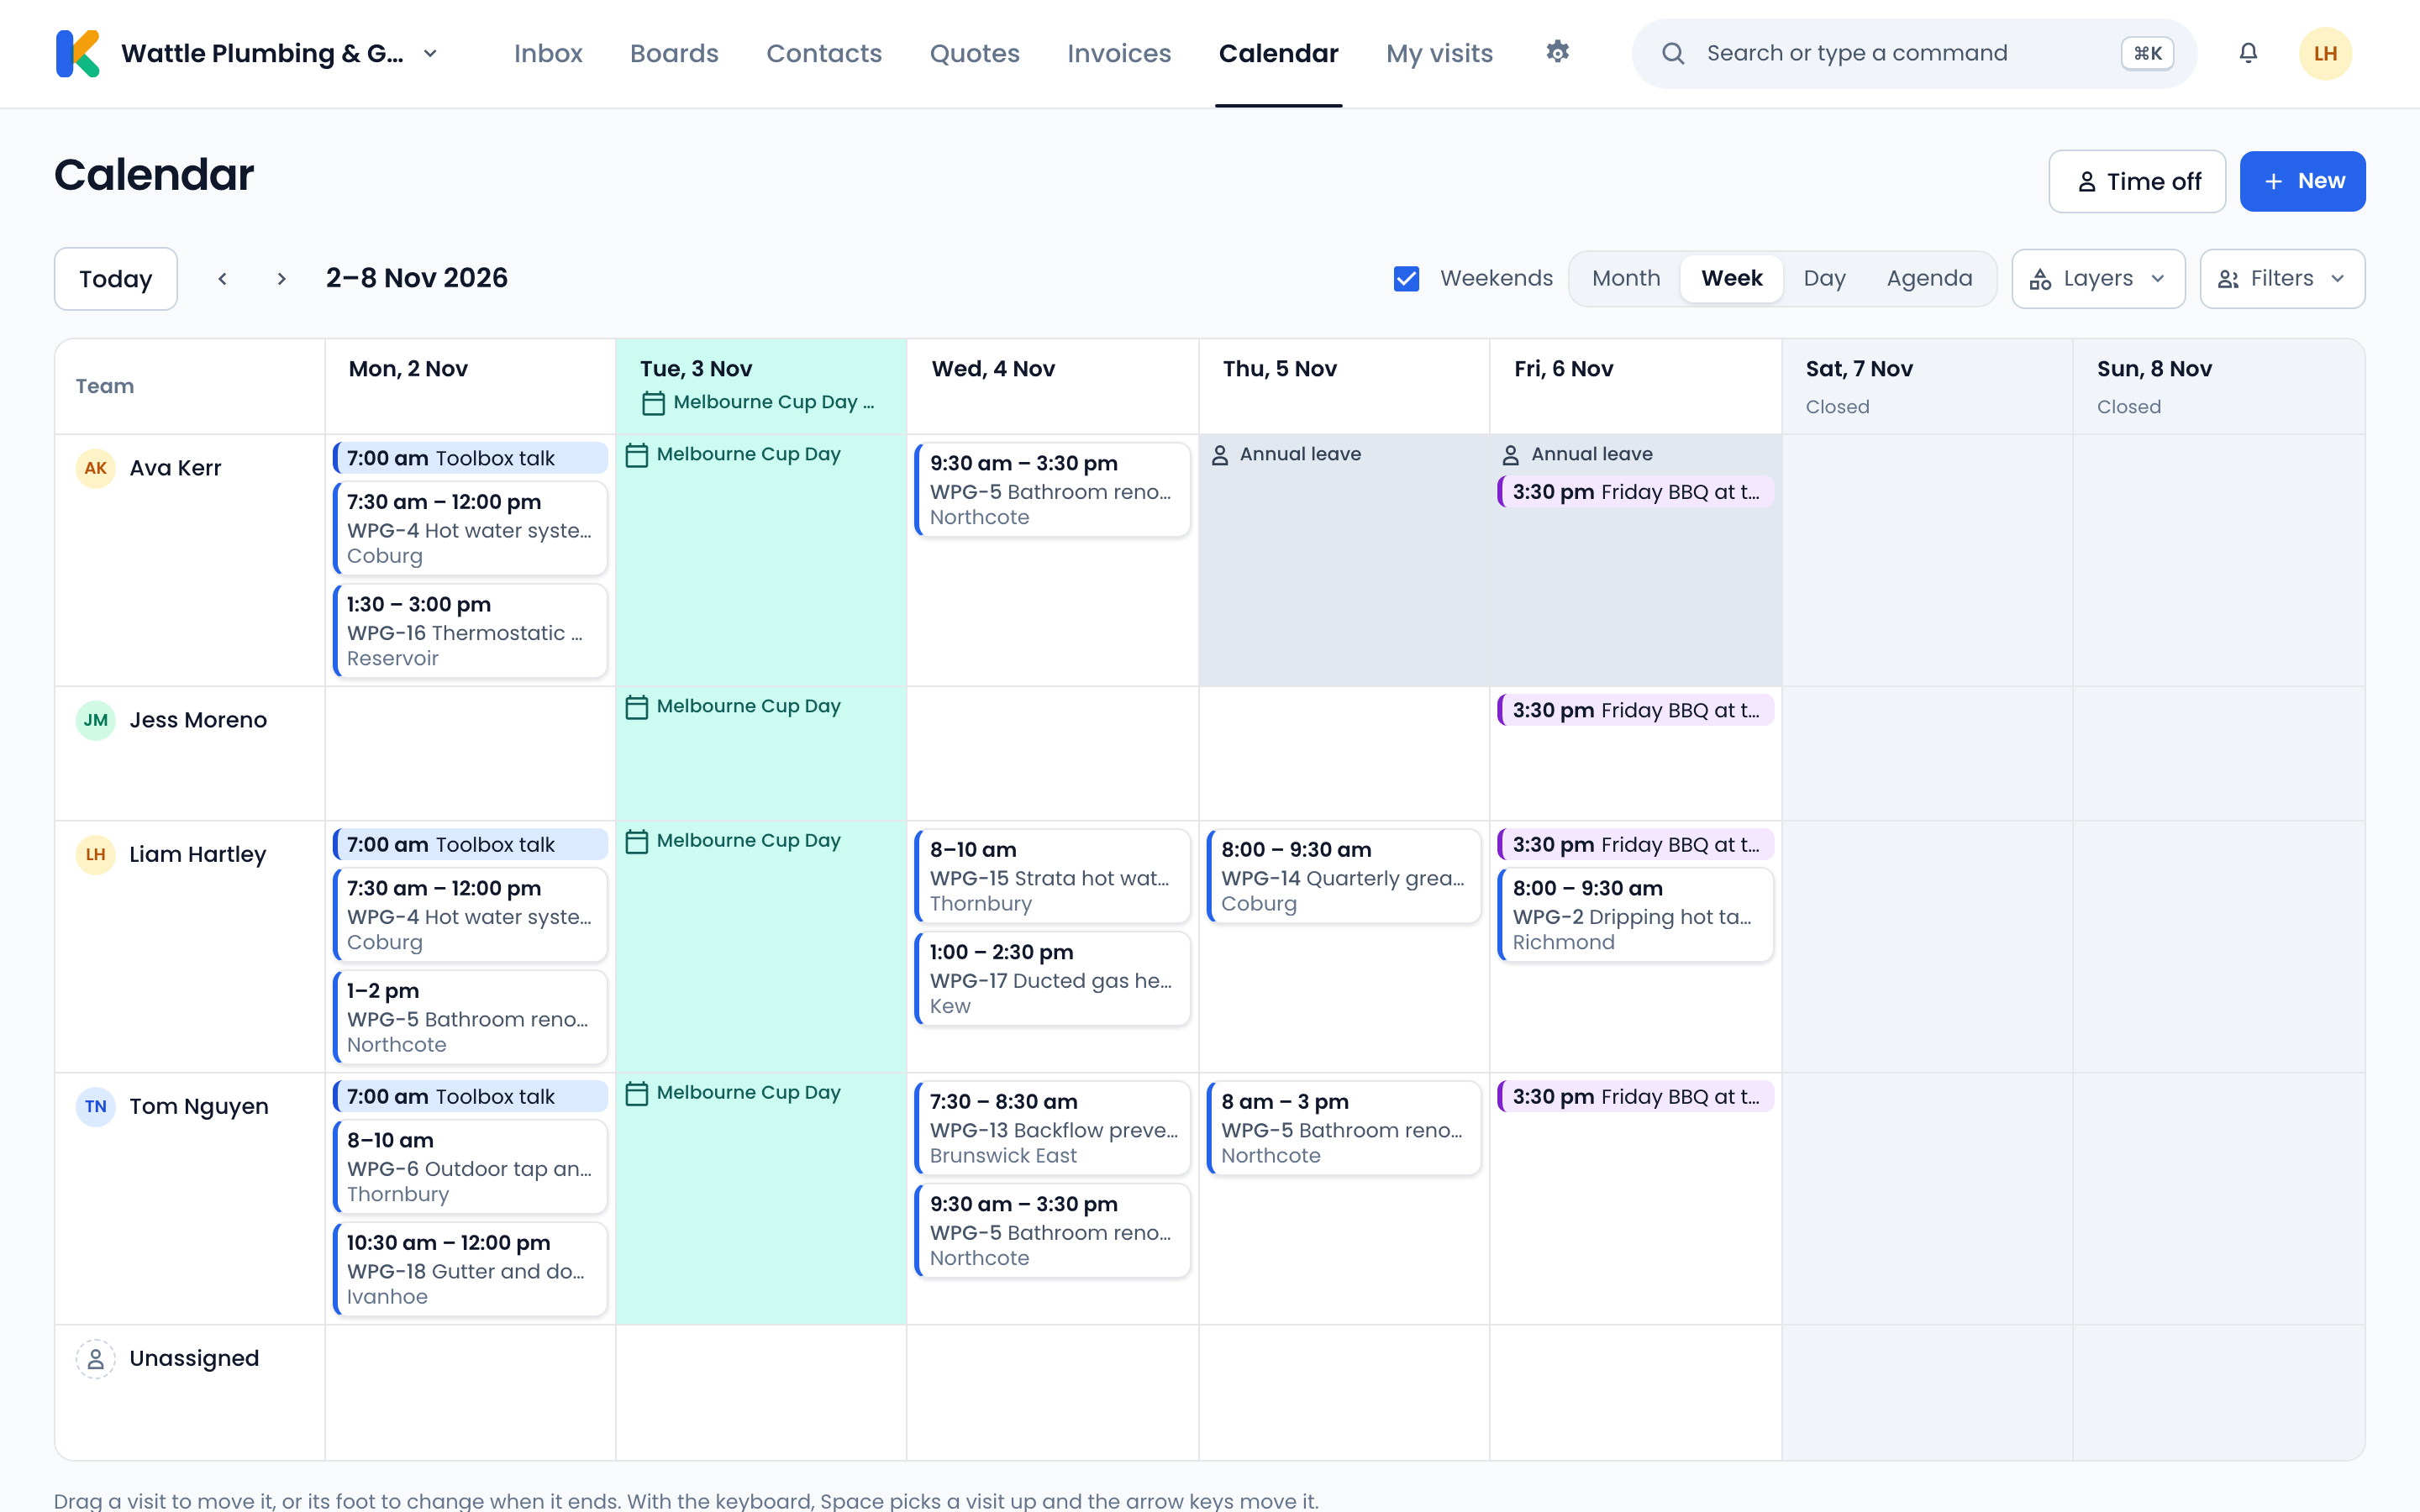Click the search magnifier icon

pos(1673,53)
